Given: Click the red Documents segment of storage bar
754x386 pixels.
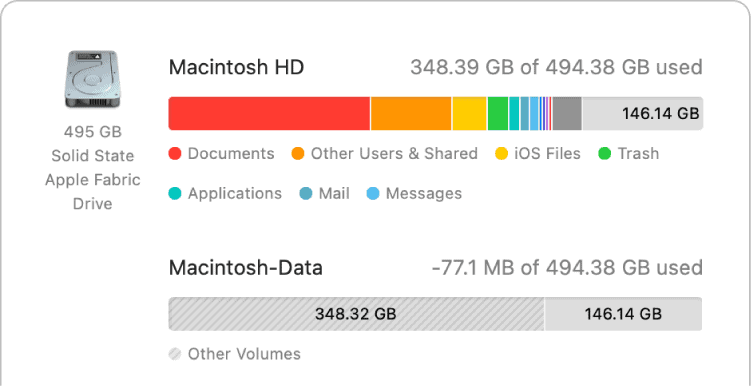Looking at the screenshot, I should [x=269, y=113].
